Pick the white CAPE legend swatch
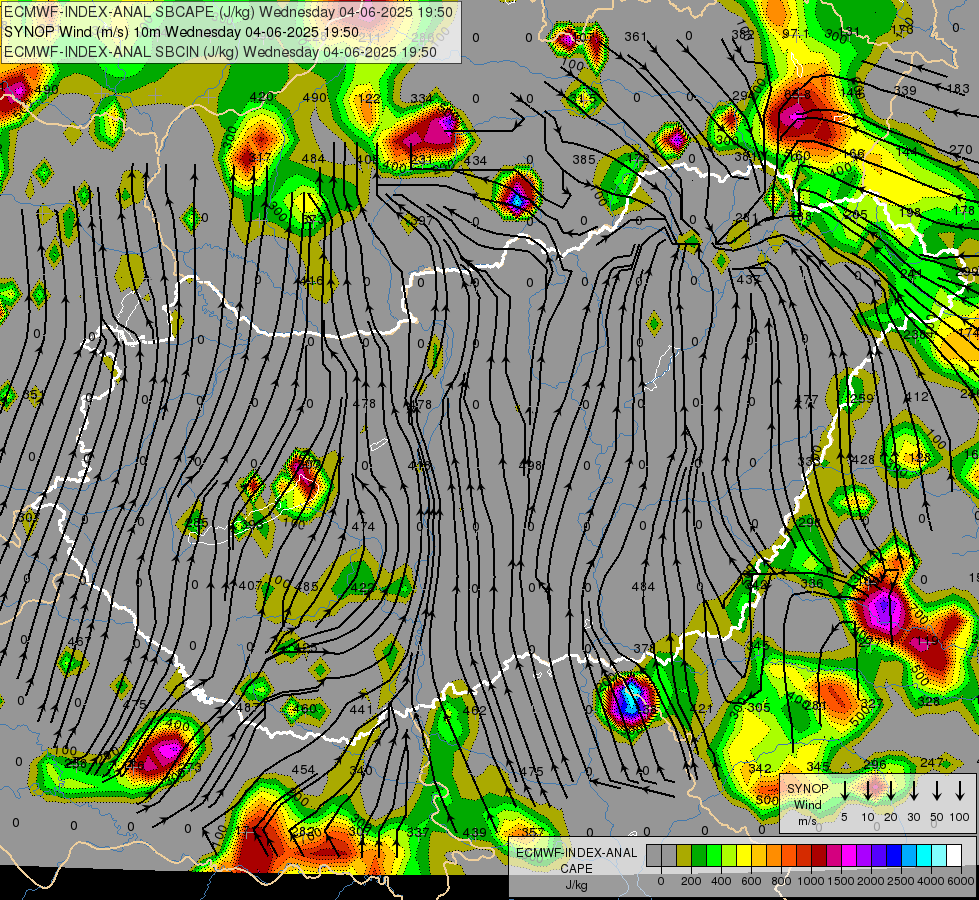Image resolution: width=979 pixels, height=900 pixels. (x=953, y=856)
